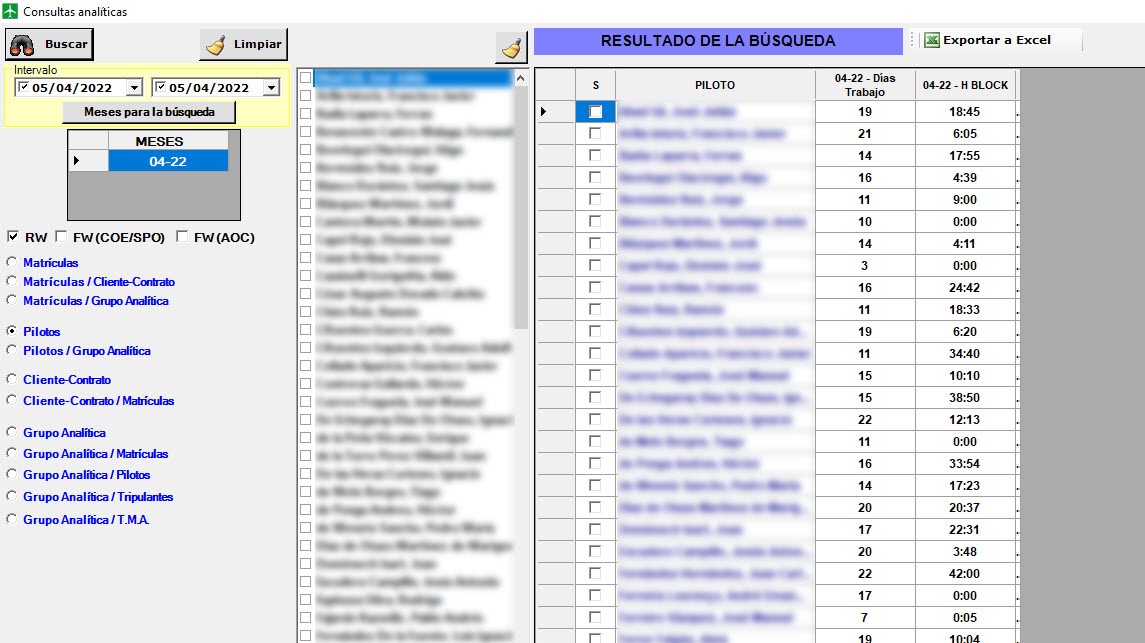
Task: Uncheck the RW checkbox
Action: [x=13, y=237]
